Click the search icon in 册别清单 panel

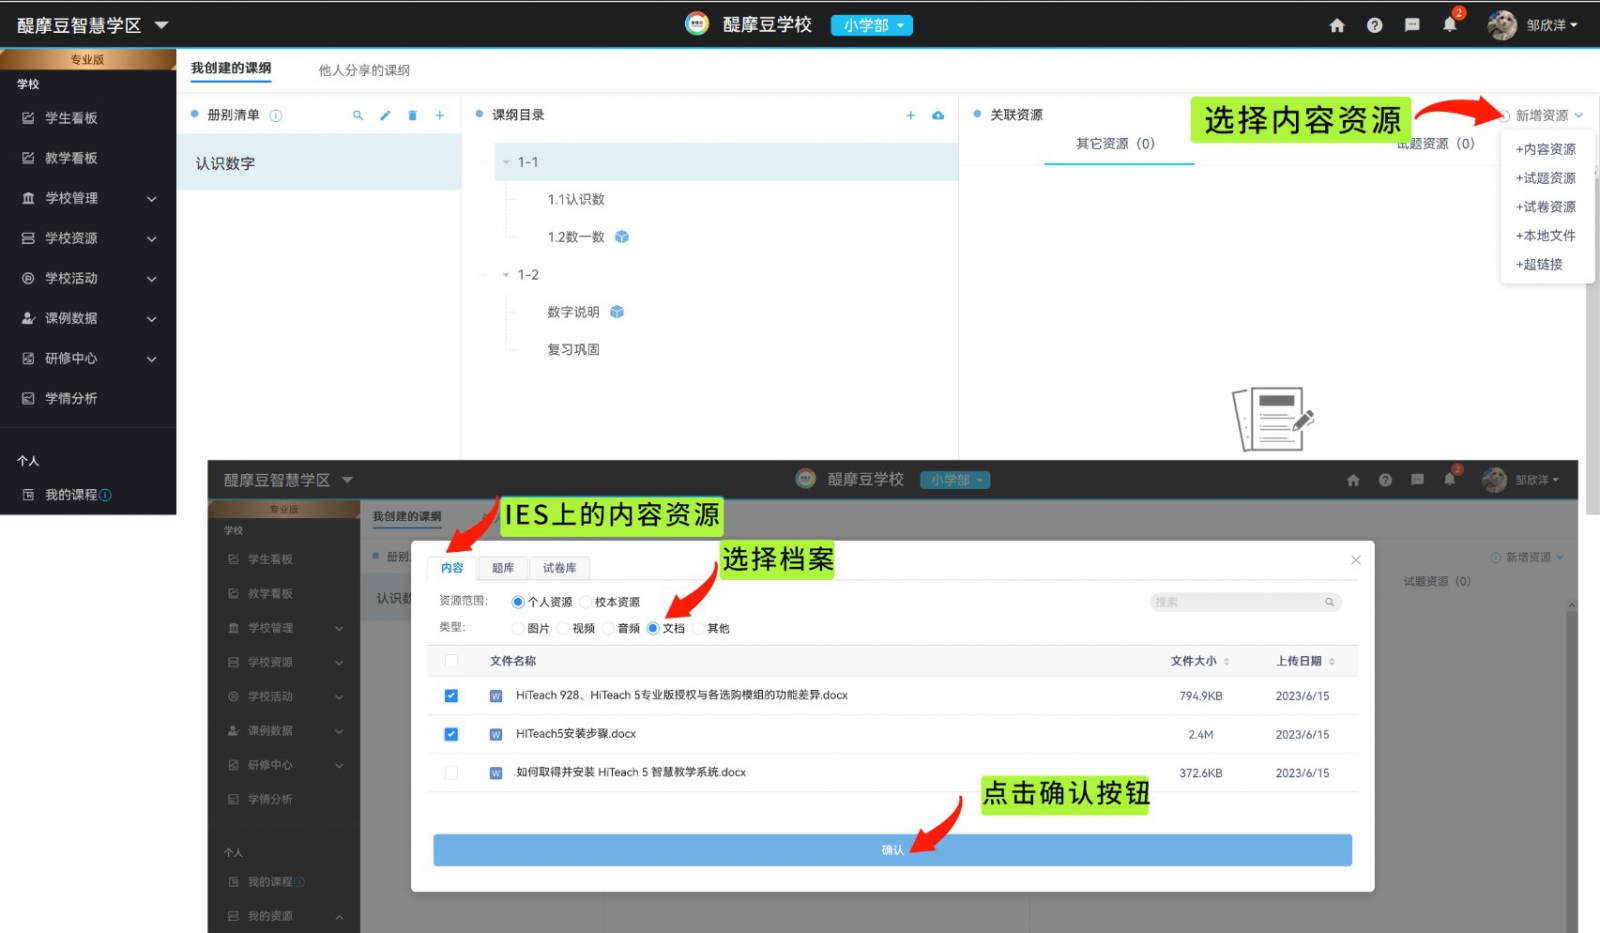click(x=358, y=116)
